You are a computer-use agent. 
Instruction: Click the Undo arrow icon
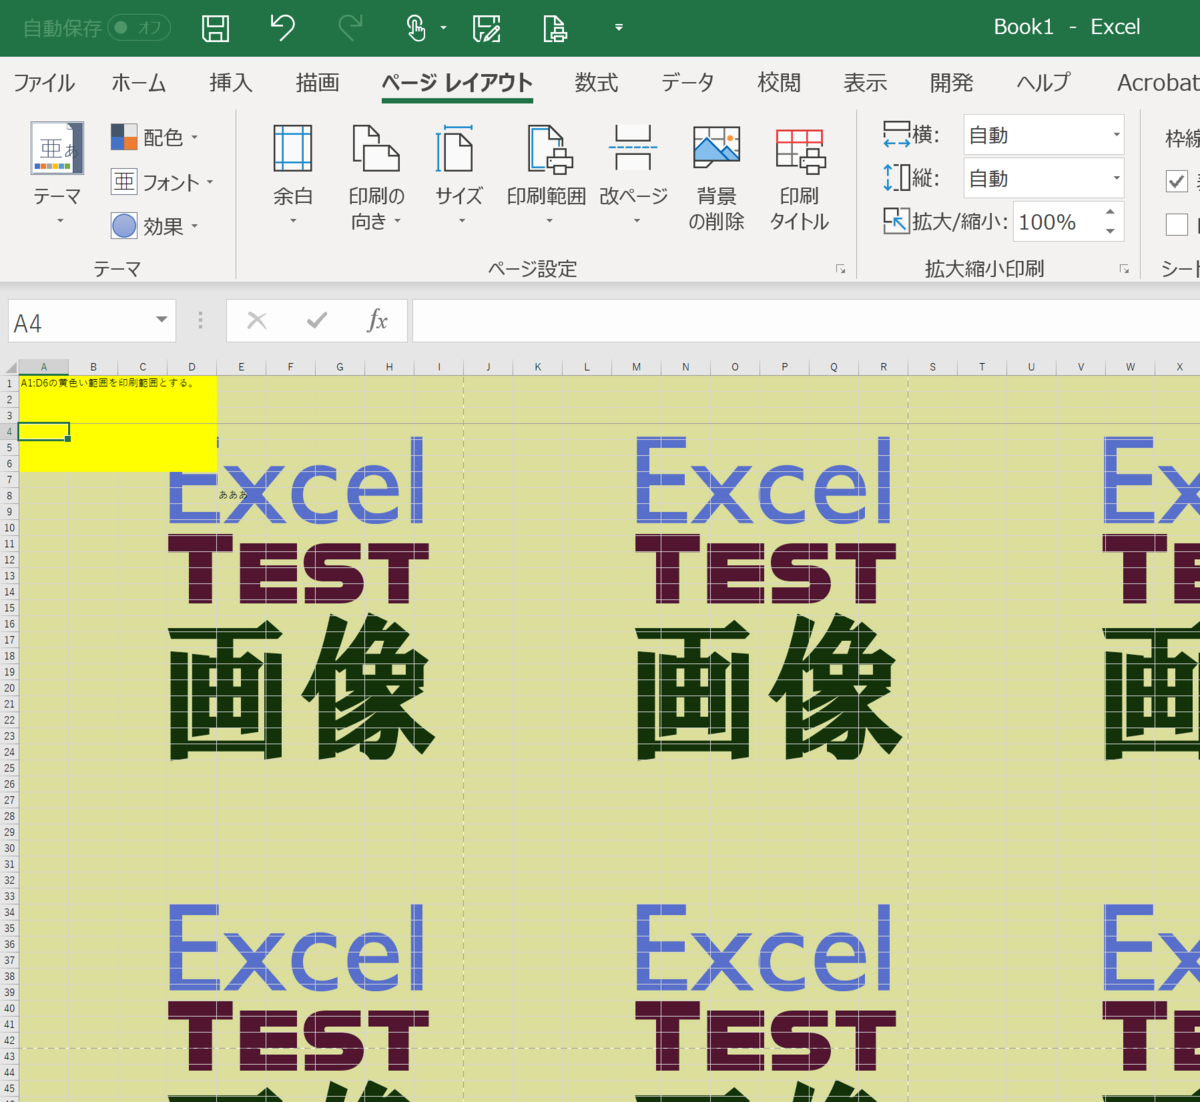pyautogui.click(x=281, y=27)
